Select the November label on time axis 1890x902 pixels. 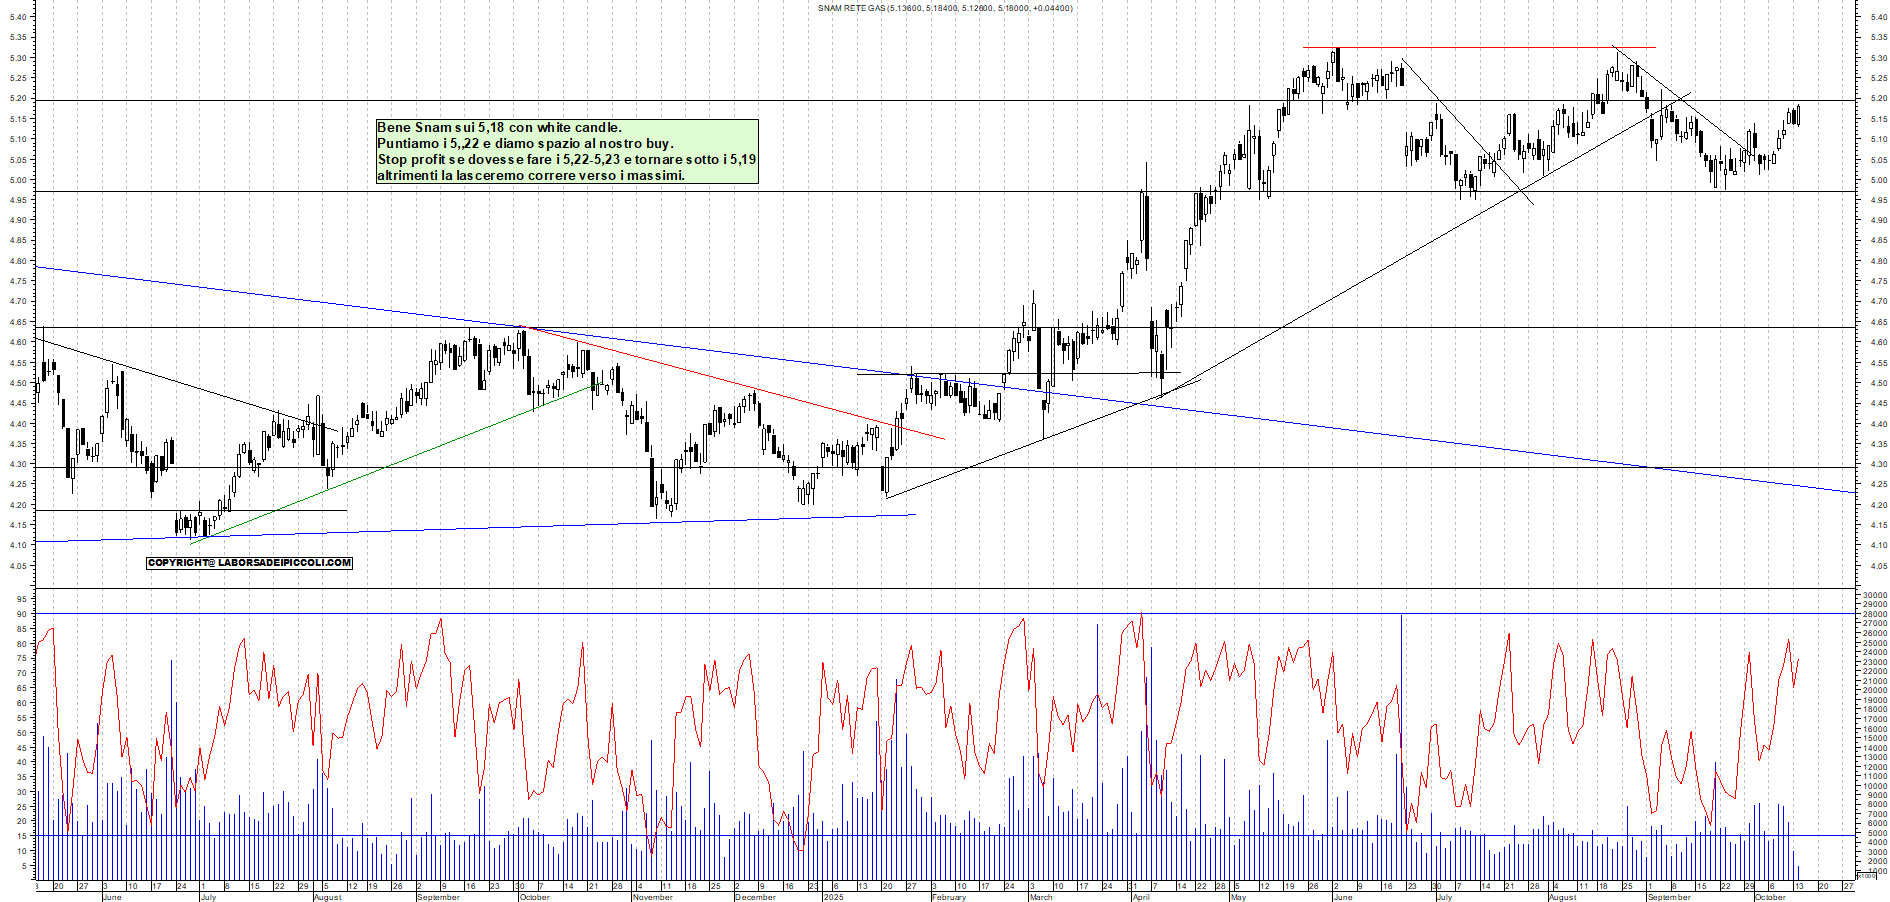(x=652, y=897)
